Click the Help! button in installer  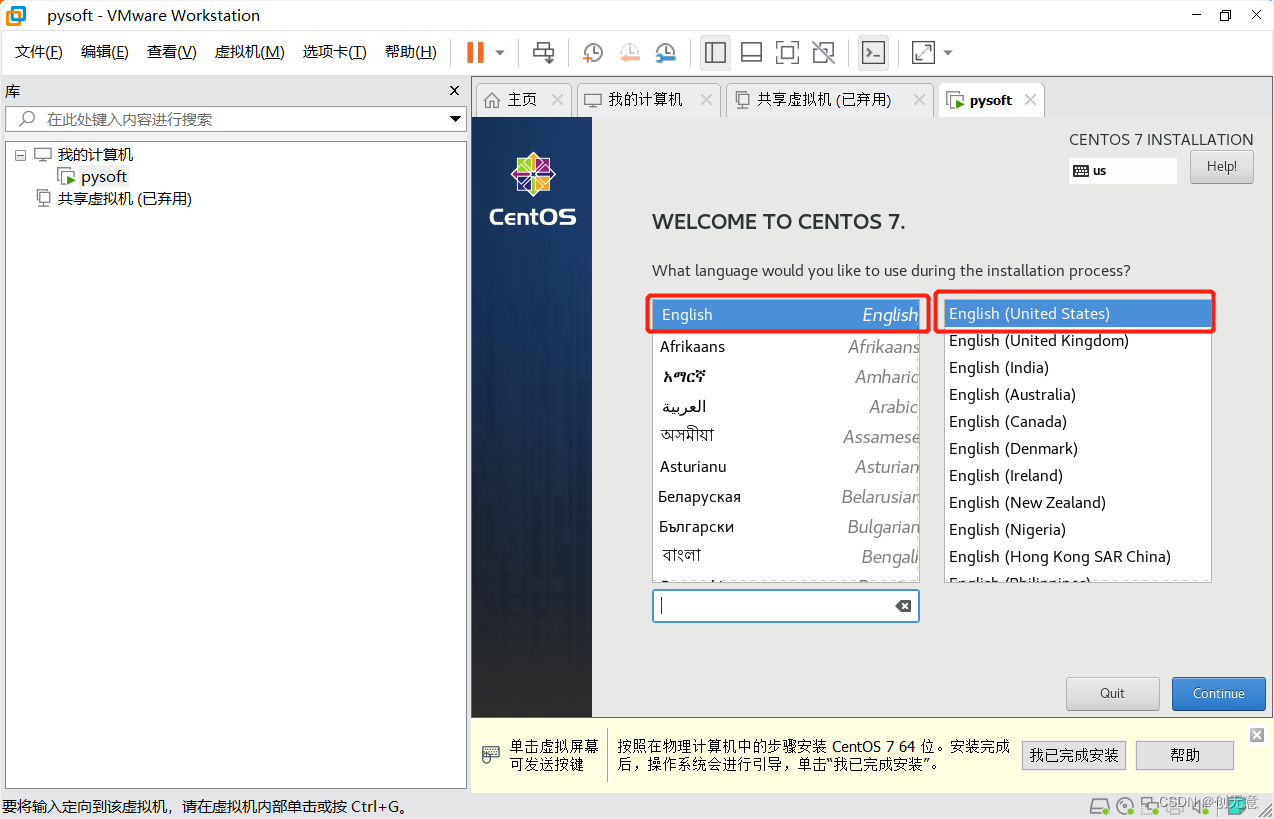click(1221, 167)
